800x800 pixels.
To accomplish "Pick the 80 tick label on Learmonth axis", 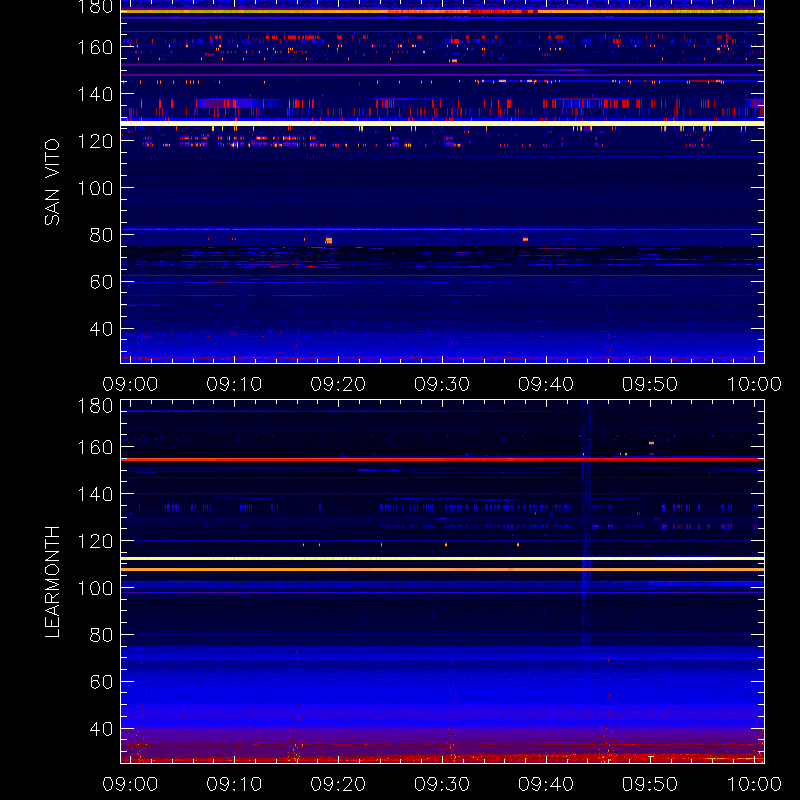I will click(x=101, y=635).
